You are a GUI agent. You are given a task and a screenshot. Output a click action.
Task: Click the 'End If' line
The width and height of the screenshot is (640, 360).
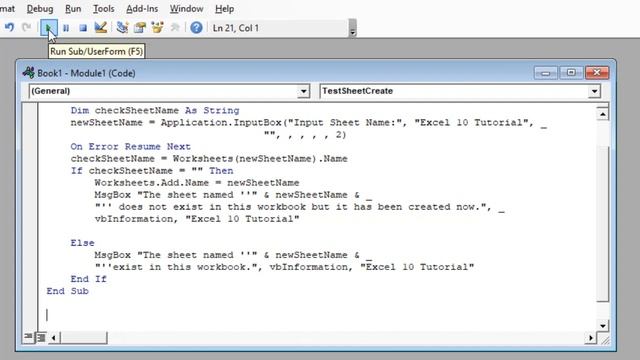(x=89, y=279)
